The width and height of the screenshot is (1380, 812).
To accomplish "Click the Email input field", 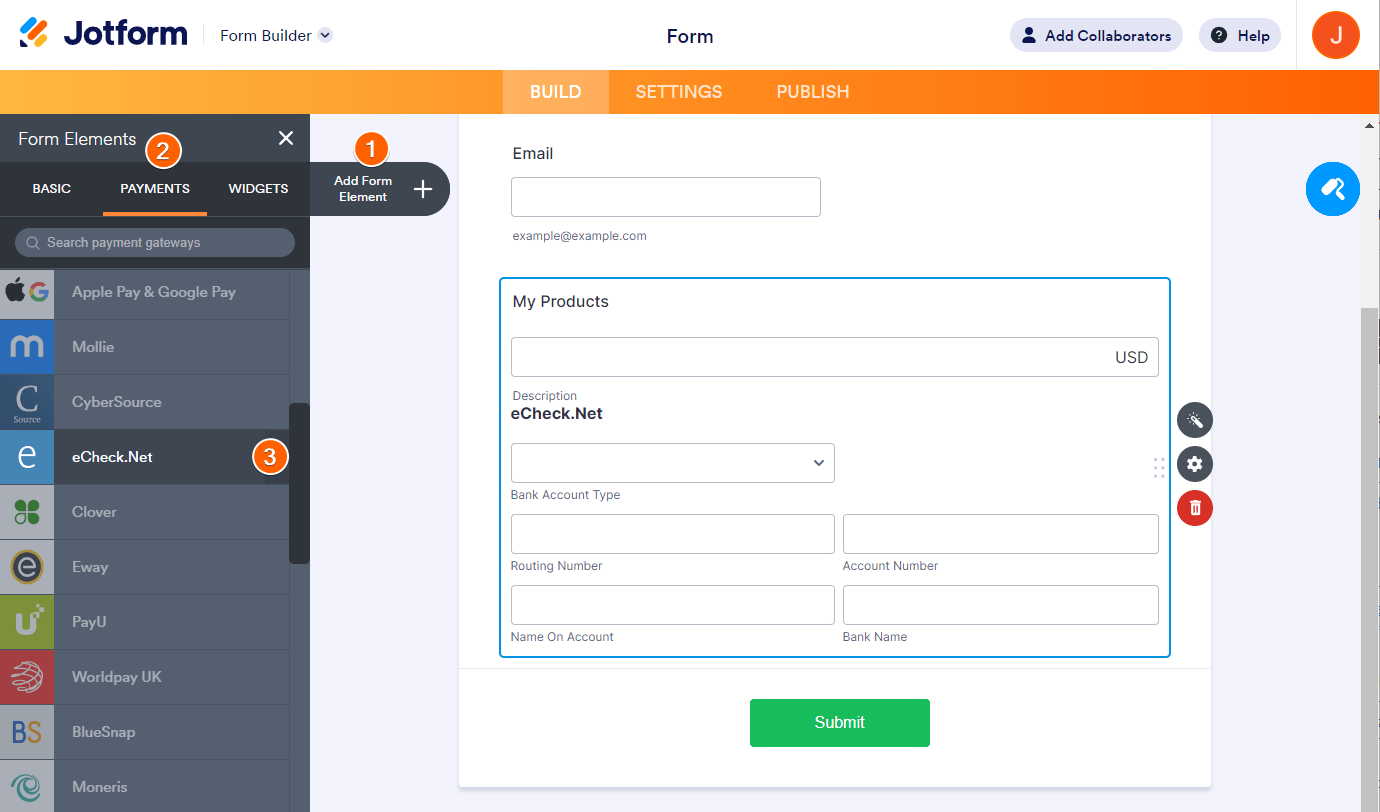I will coord(666,197).
